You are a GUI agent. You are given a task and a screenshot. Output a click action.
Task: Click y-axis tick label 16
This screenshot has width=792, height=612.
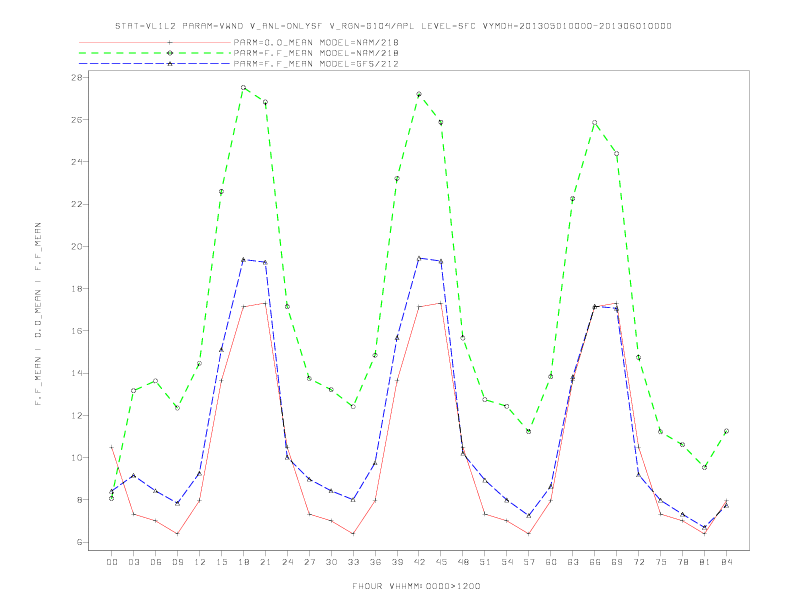pos(77,331)
